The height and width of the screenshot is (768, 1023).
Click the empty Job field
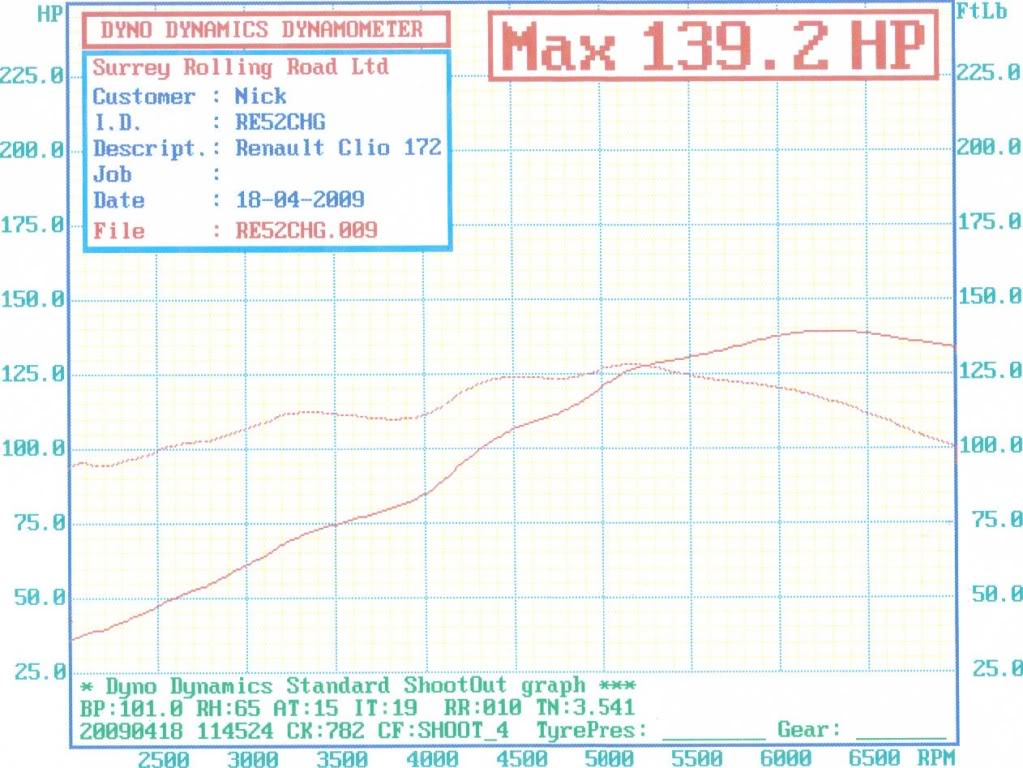click(300, 174)
